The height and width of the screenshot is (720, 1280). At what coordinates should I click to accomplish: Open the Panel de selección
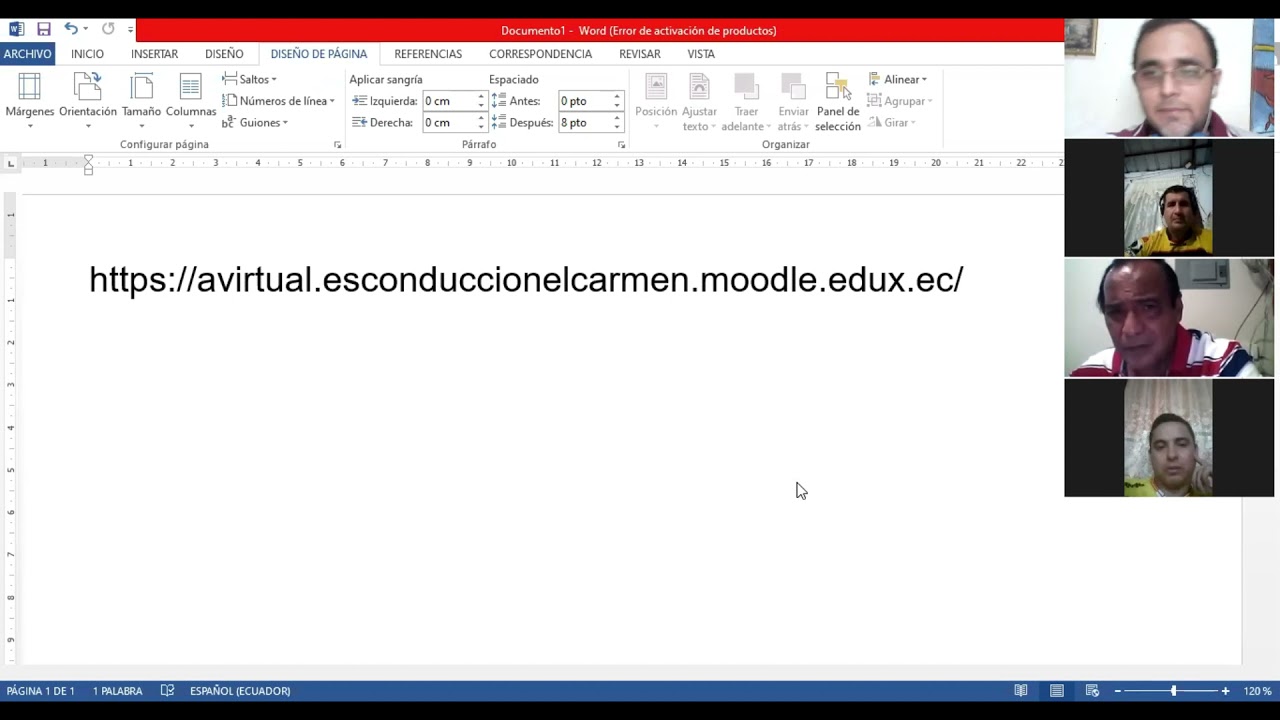(838, 100)
